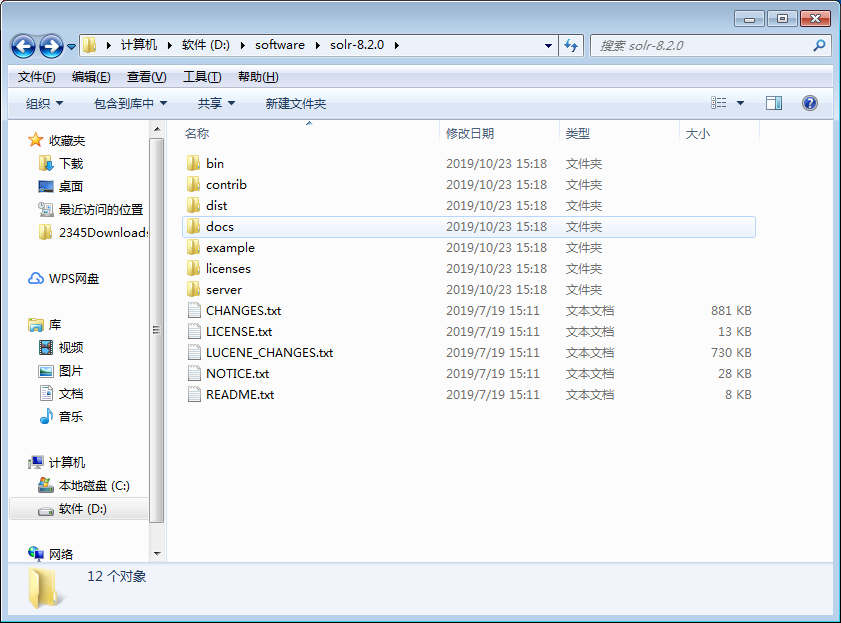This screenshot has height=623, width=841.
Task: Click the 730 KB size of LUCENE_CHANGES.txt
Action: (731, 353)
